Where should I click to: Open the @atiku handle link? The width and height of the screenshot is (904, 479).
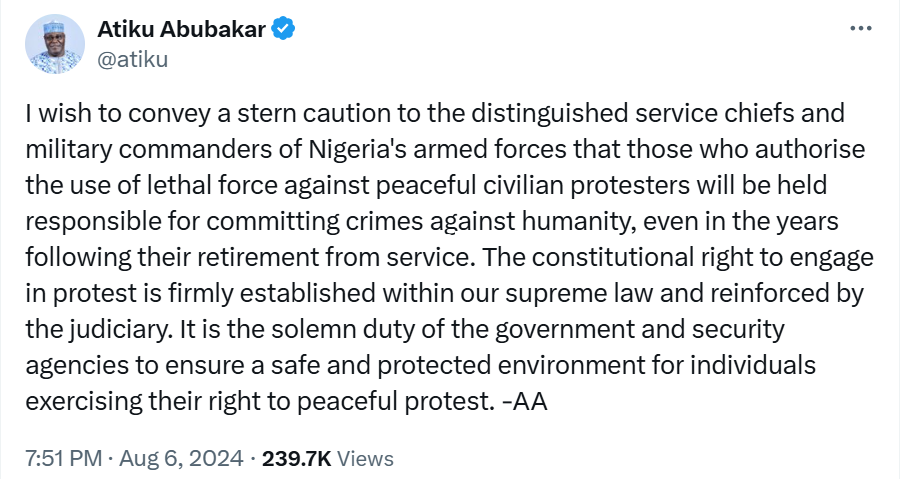(x=133, y=59)
